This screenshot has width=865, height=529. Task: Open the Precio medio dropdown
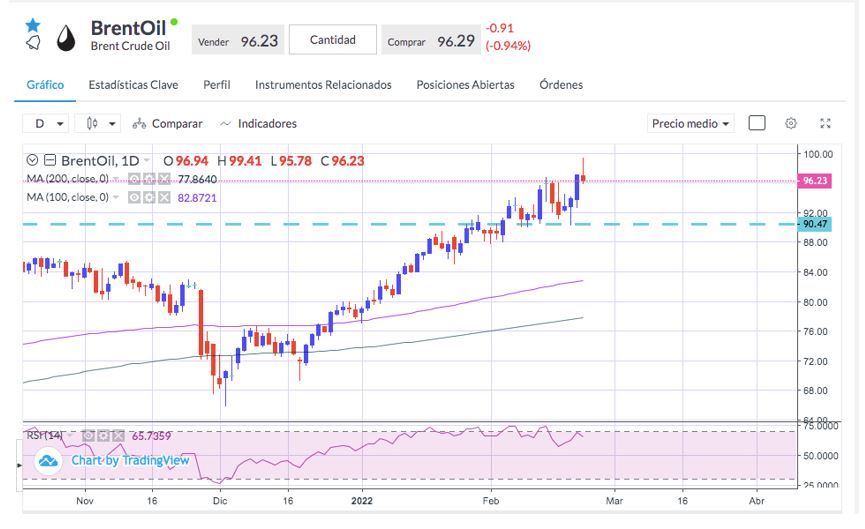[x=691, y=124]
